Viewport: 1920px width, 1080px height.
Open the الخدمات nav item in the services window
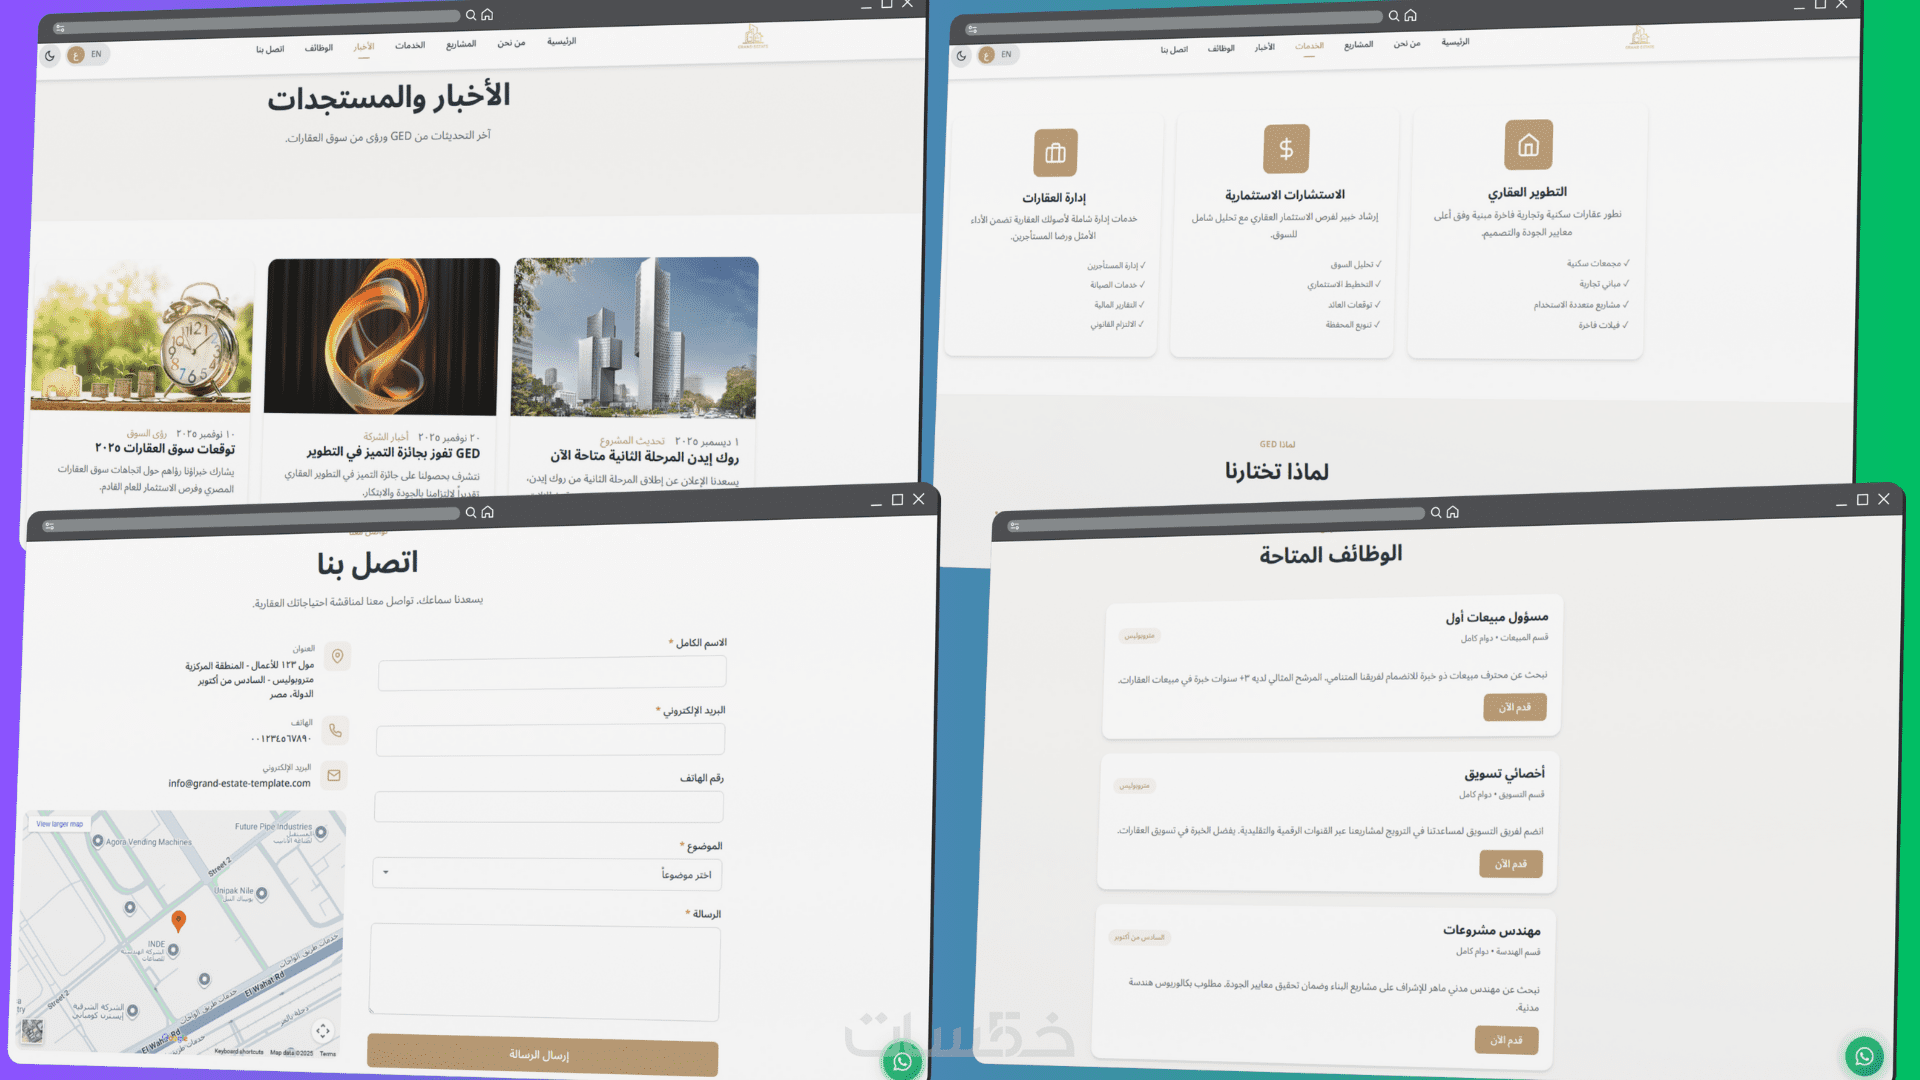(x=1309, y=46)
